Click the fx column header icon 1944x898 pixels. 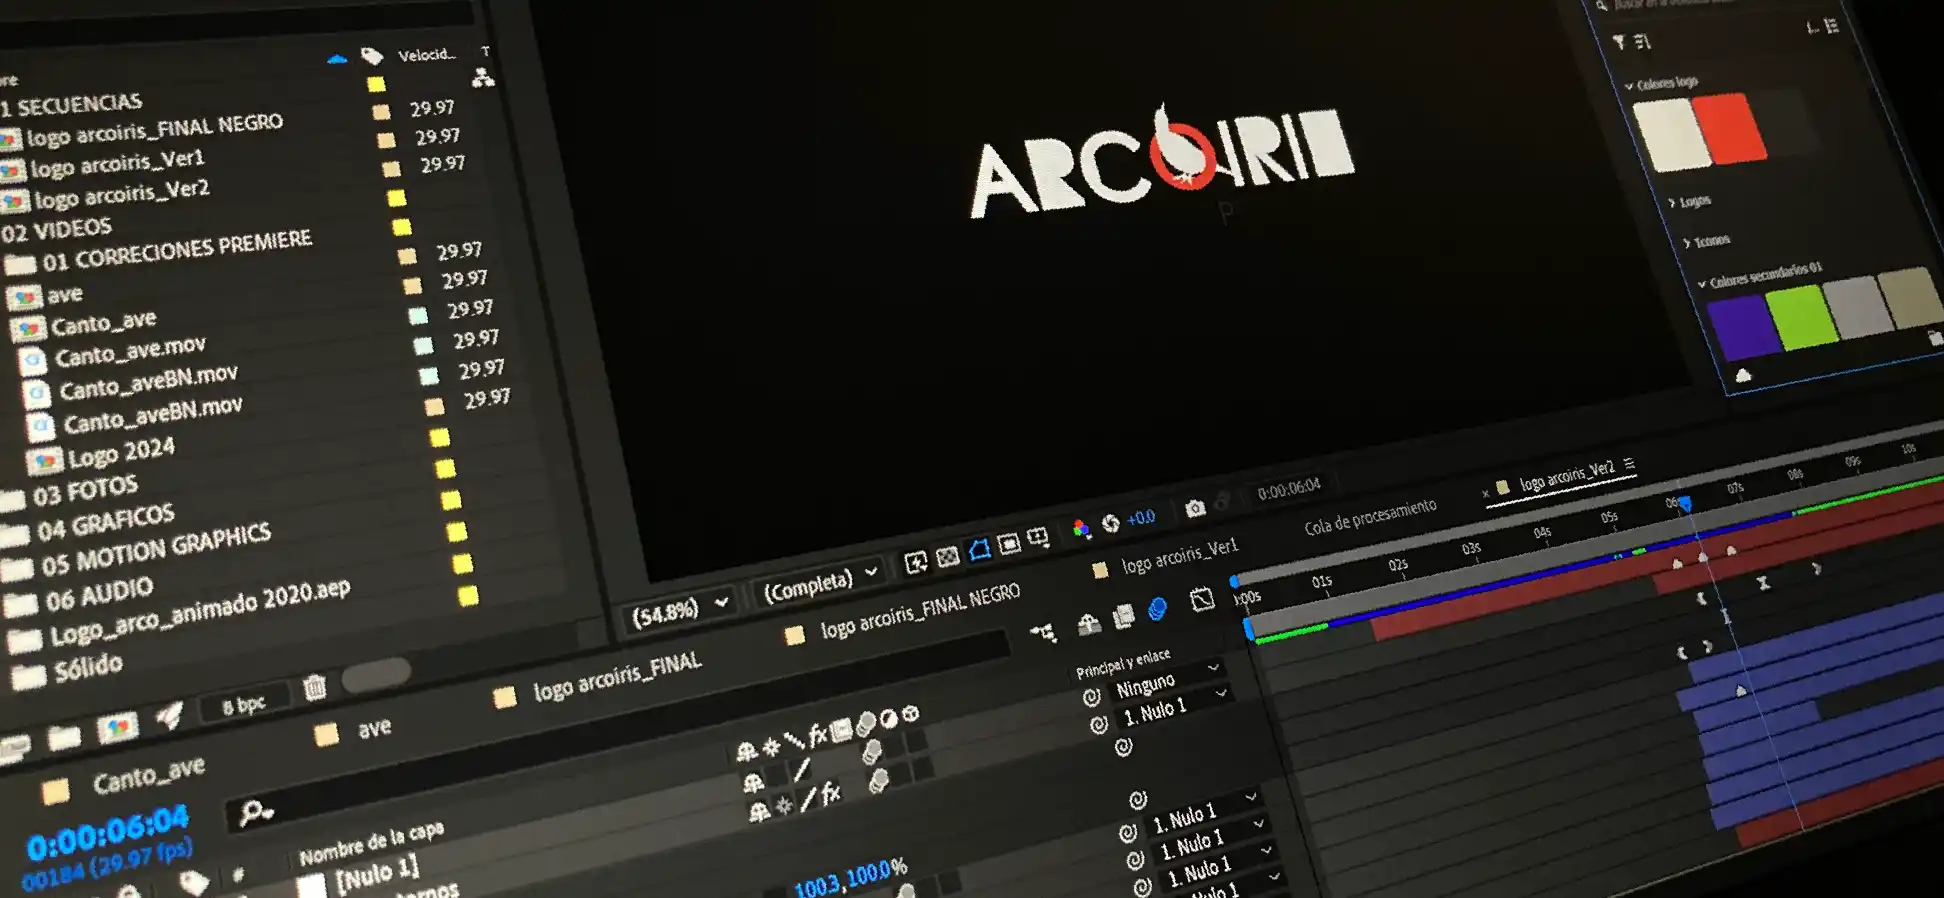pos(818,735)
